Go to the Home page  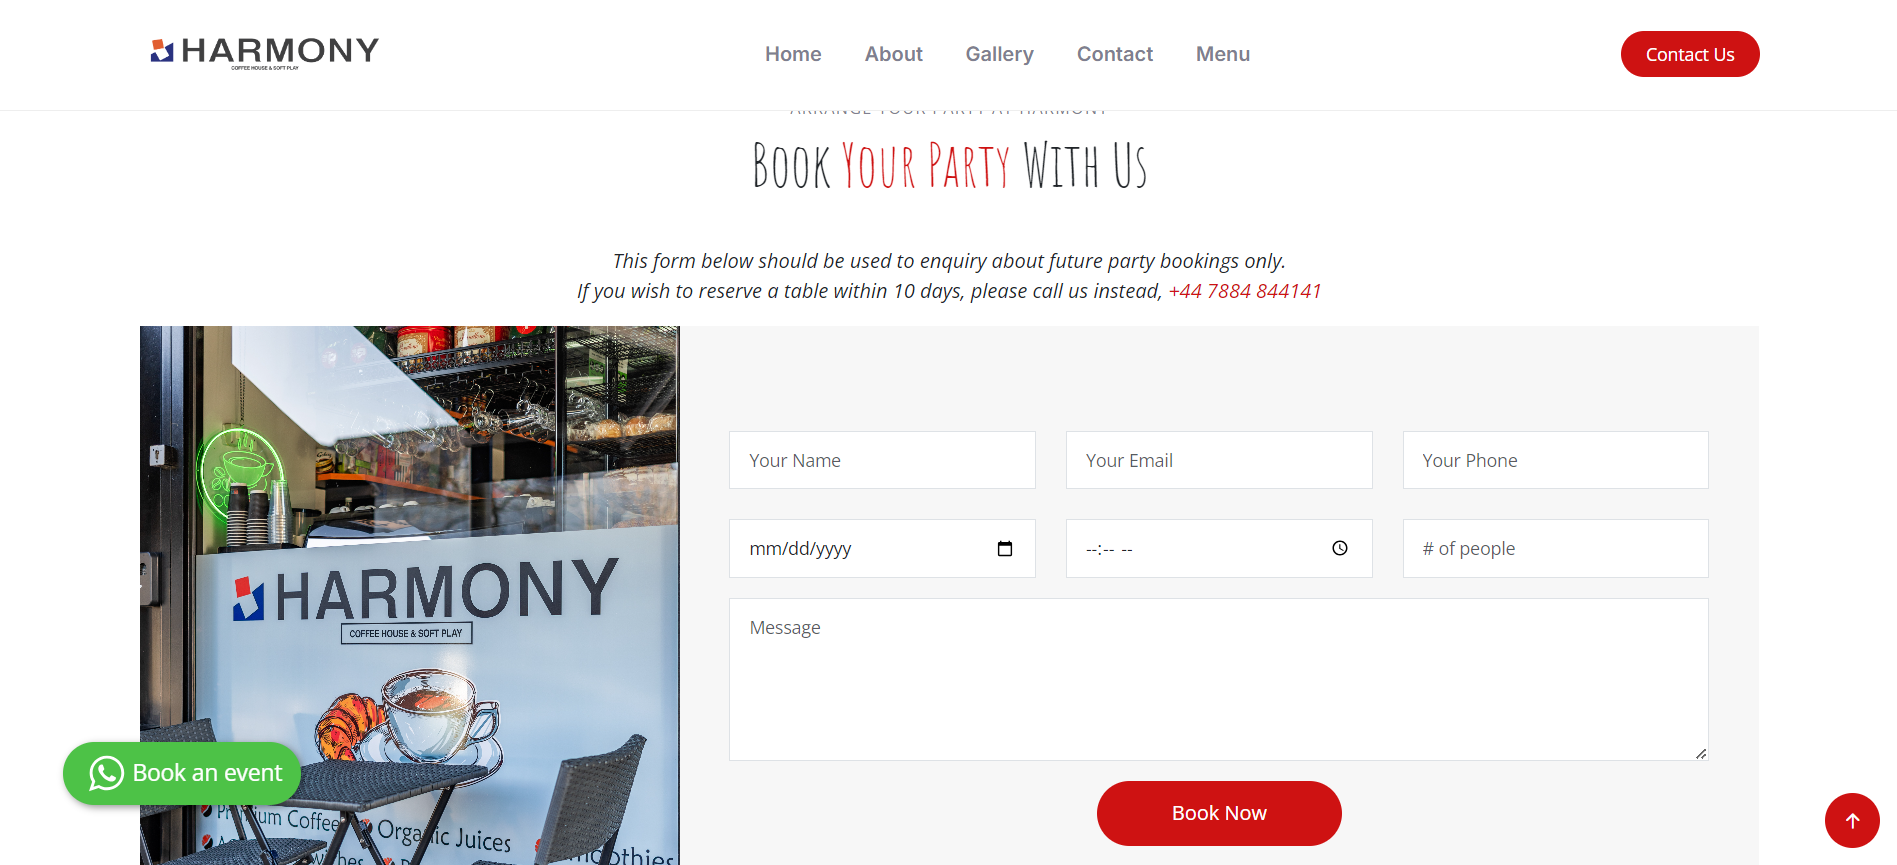pyautogui.click(x=793, y=54)
